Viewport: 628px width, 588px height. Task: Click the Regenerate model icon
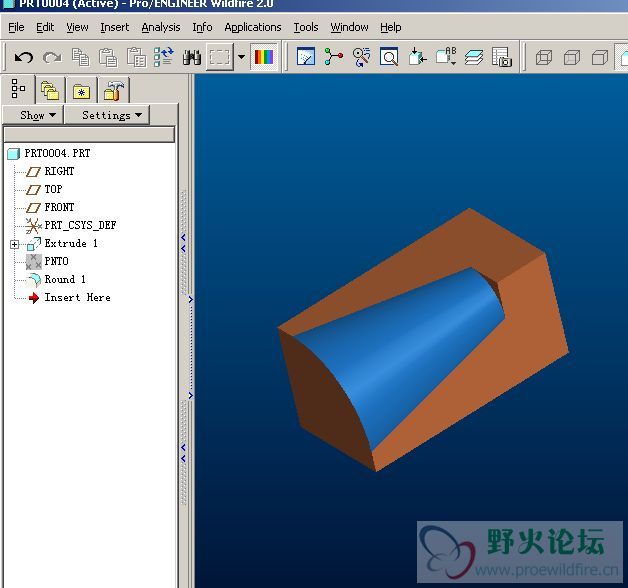pyautogui.click(x=164, y=57)
